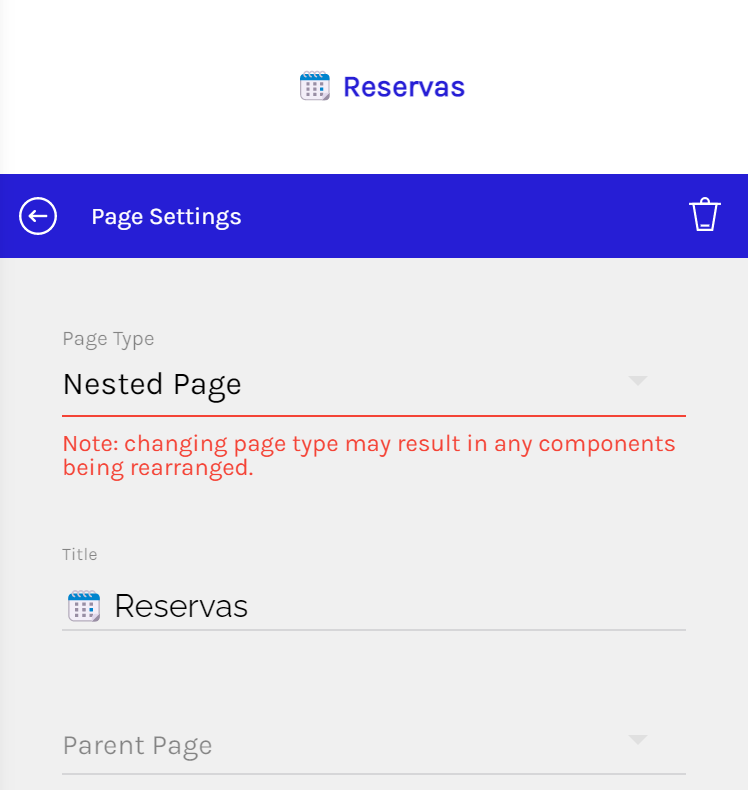Screen dimensions: 748x790
Task: Click the calendar emoji in the Title field
Action: point(83,606)
